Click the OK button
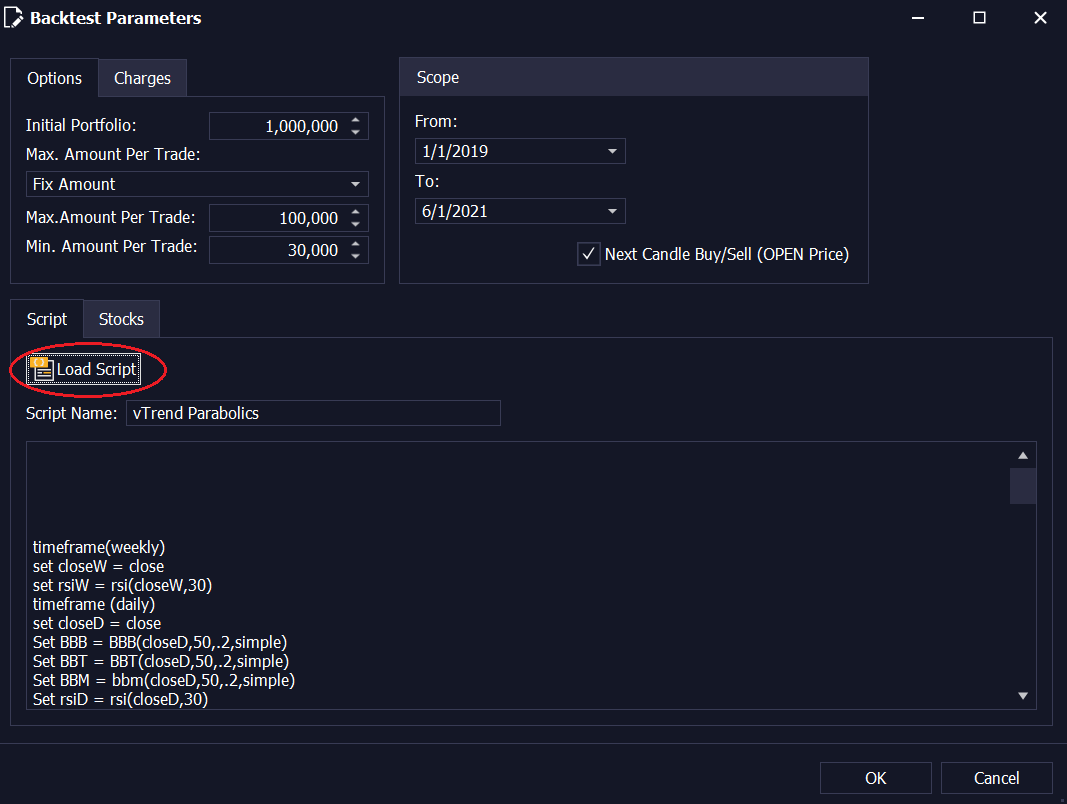Viewport: 1067px width, 804px height. [x=875, y=778]
